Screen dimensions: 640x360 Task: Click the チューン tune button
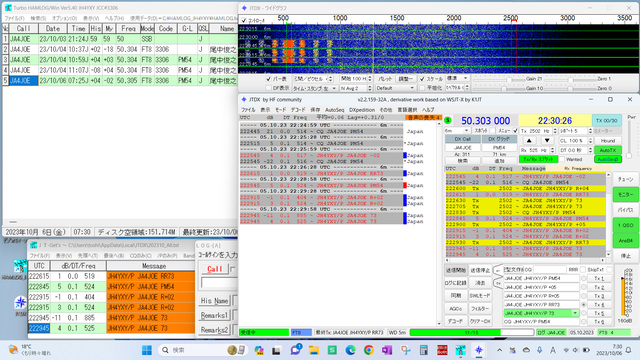point(625,179)
